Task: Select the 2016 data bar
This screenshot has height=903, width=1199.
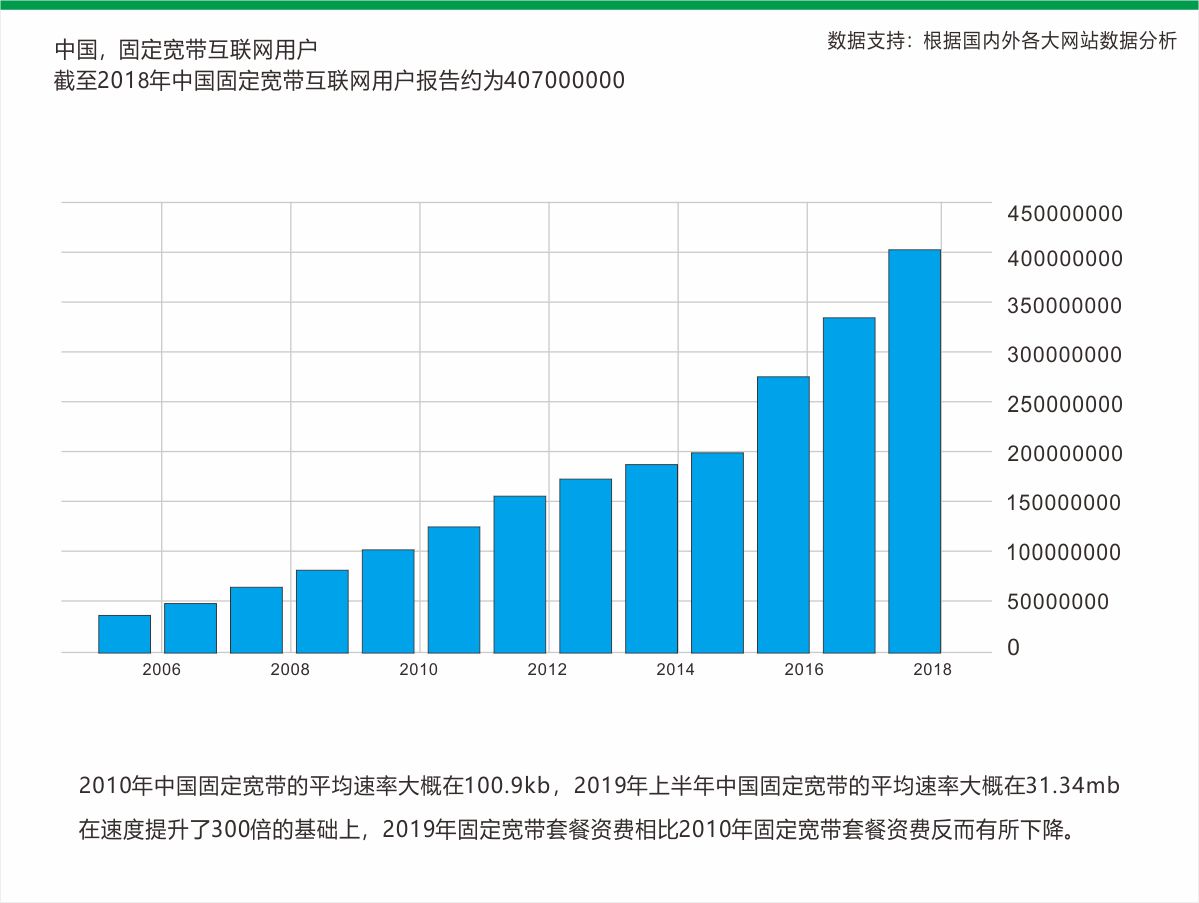Action: click(782, 510)
